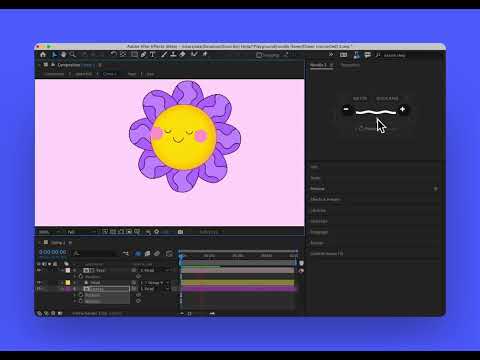This screenshot has width=480, height=360.
Task: Click the Home icon in the toolbar
Action: pyautogui.click(x=43, y=55)
